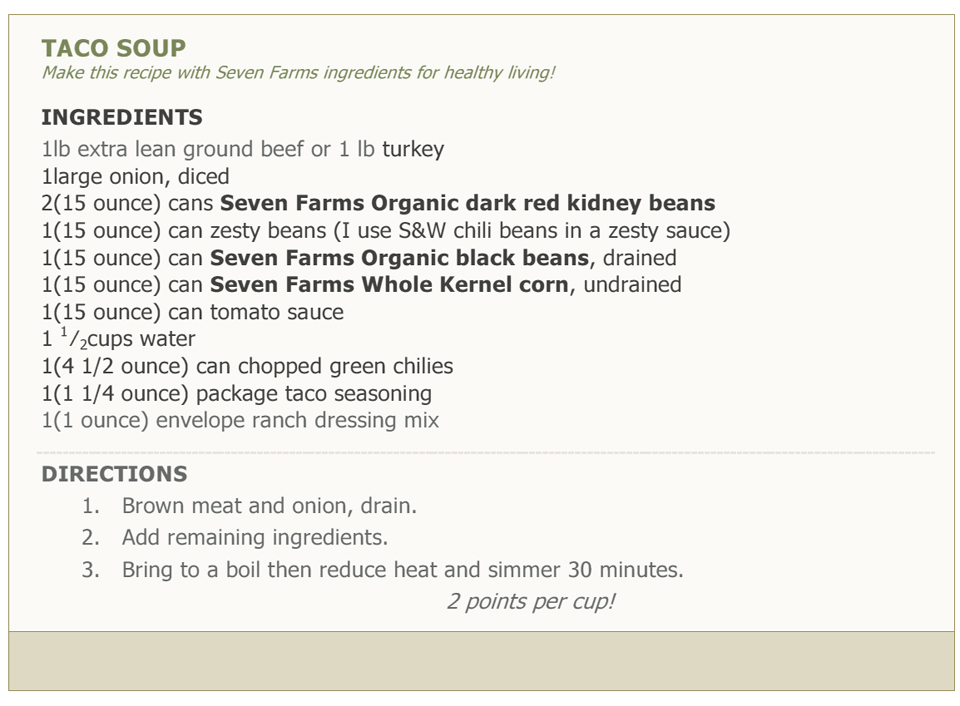Click the 1 1/2 cups water line

click(118, 339)
